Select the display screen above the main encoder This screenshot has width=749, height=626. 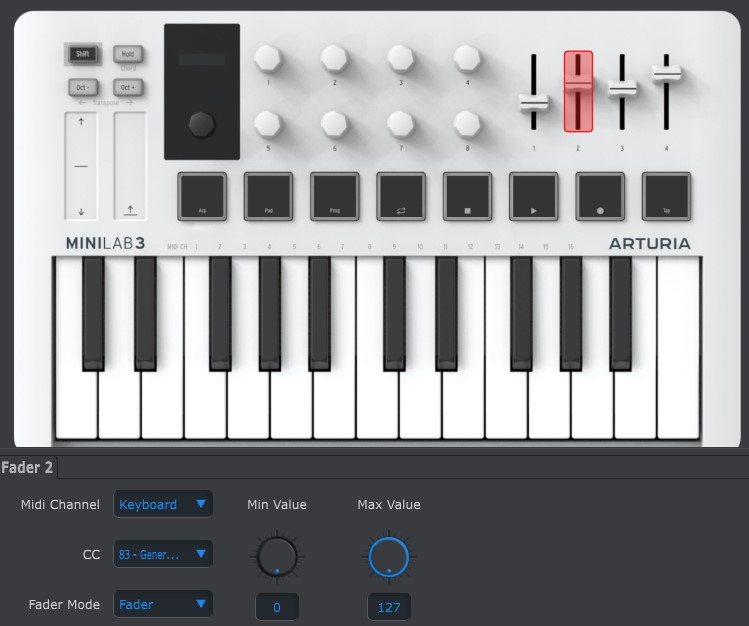[x=201, y=60]
